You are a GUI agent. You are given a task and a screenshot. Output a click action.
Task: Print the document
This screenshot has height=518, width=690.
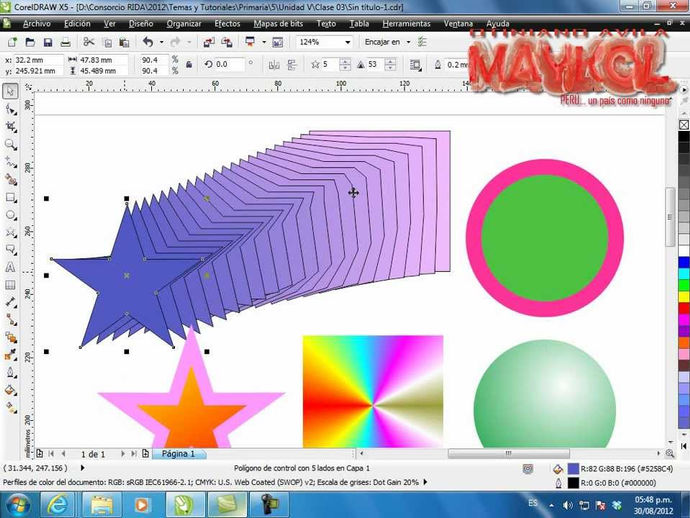pyautogui.click(x=65, y=42)
